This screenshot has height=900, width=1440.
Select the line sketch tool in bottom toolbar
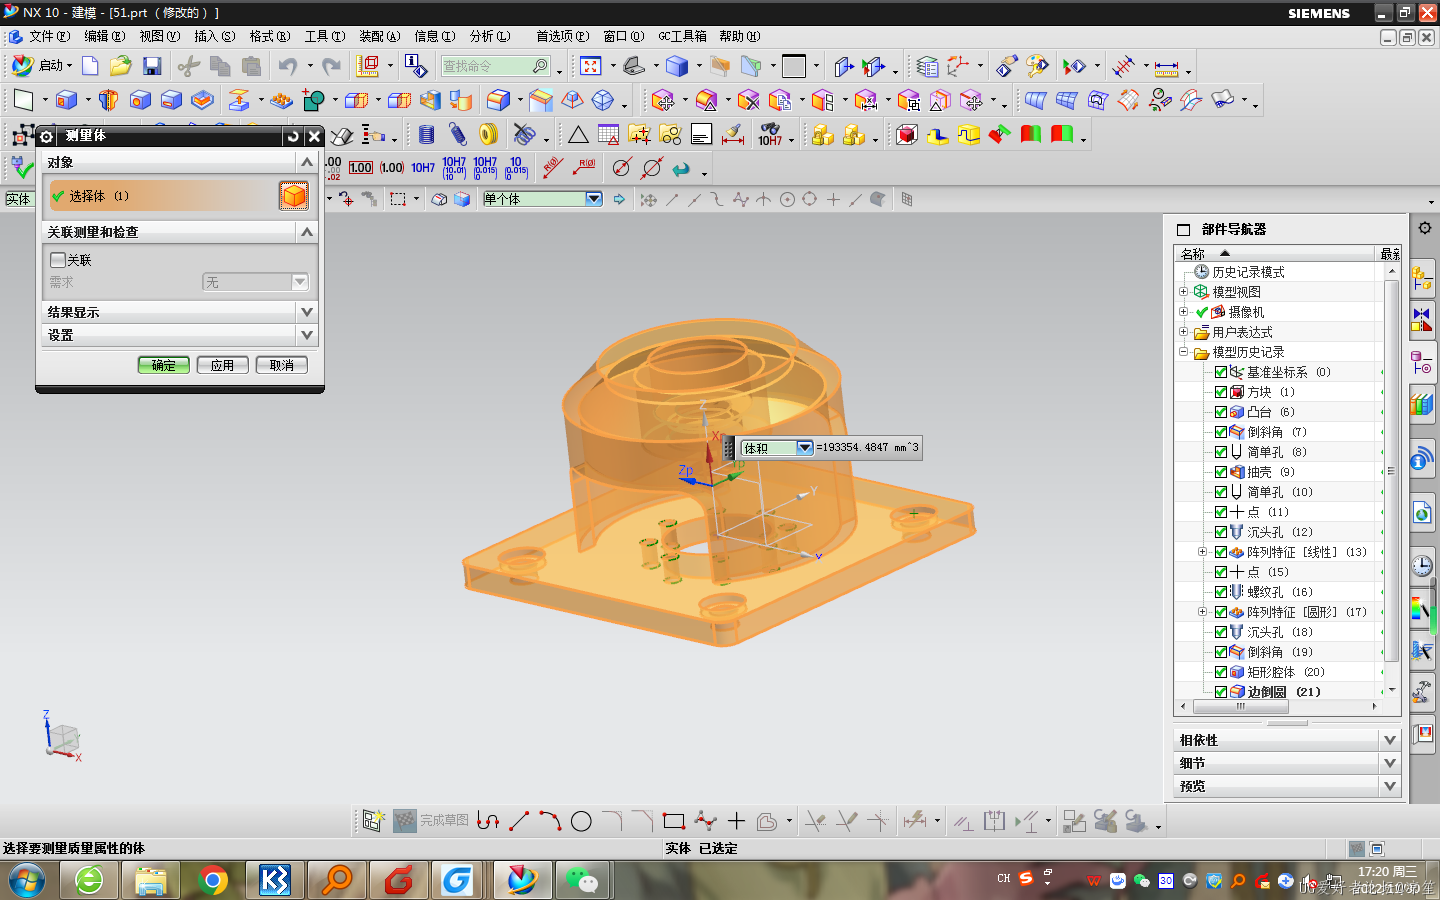click(519, 821)
